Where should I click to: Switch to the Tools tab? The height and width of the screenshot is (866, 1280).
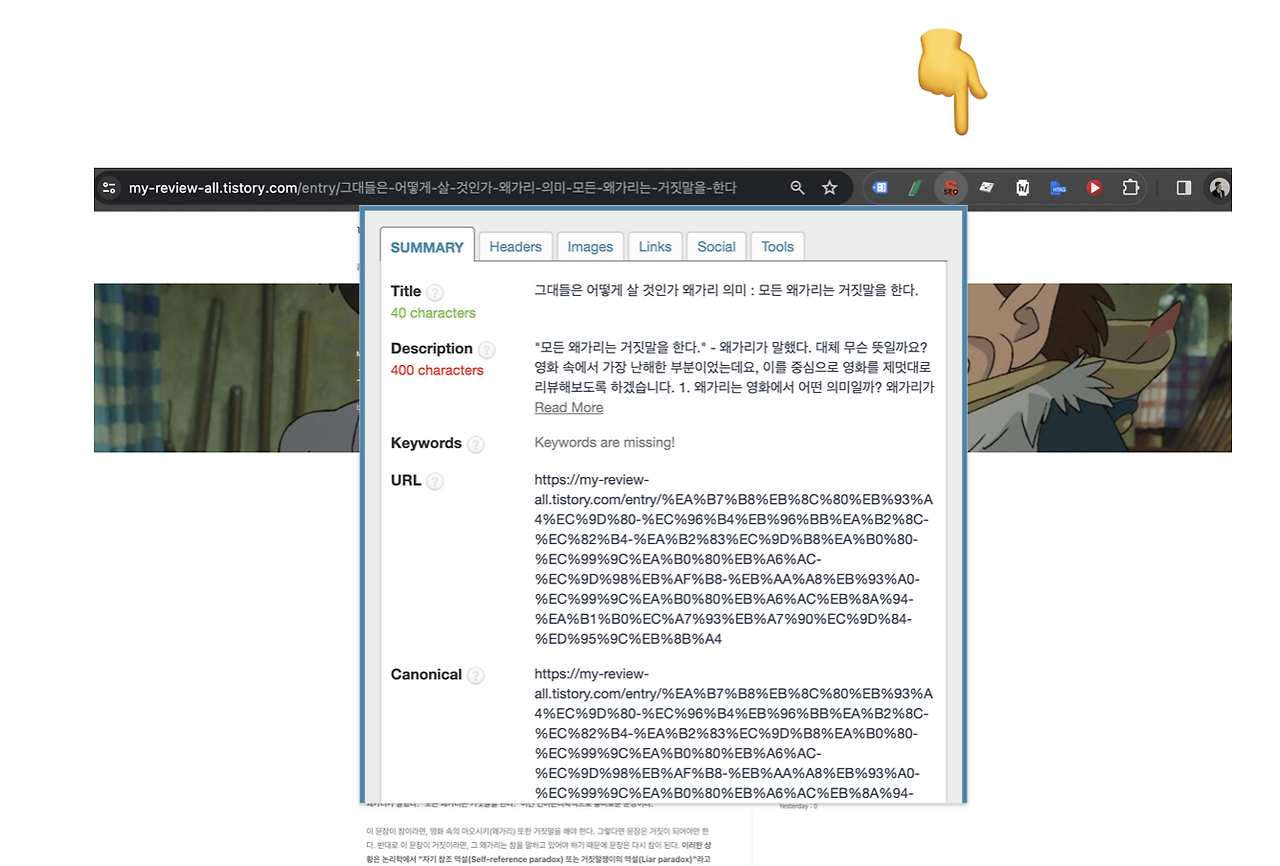[x=777, y=246]
